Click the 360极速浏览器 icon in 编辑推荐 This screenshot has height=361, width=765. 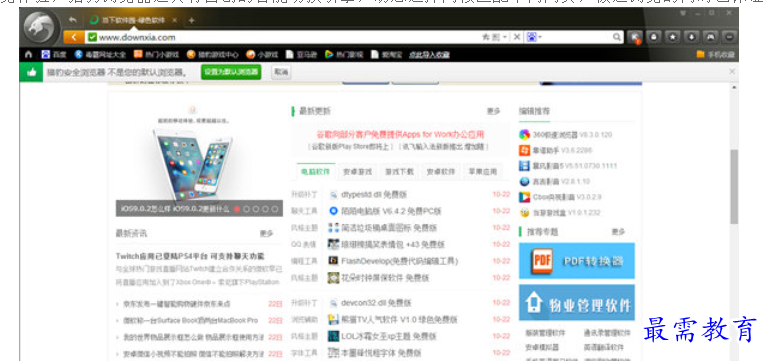pyautogui.click(x=524, y=134)
